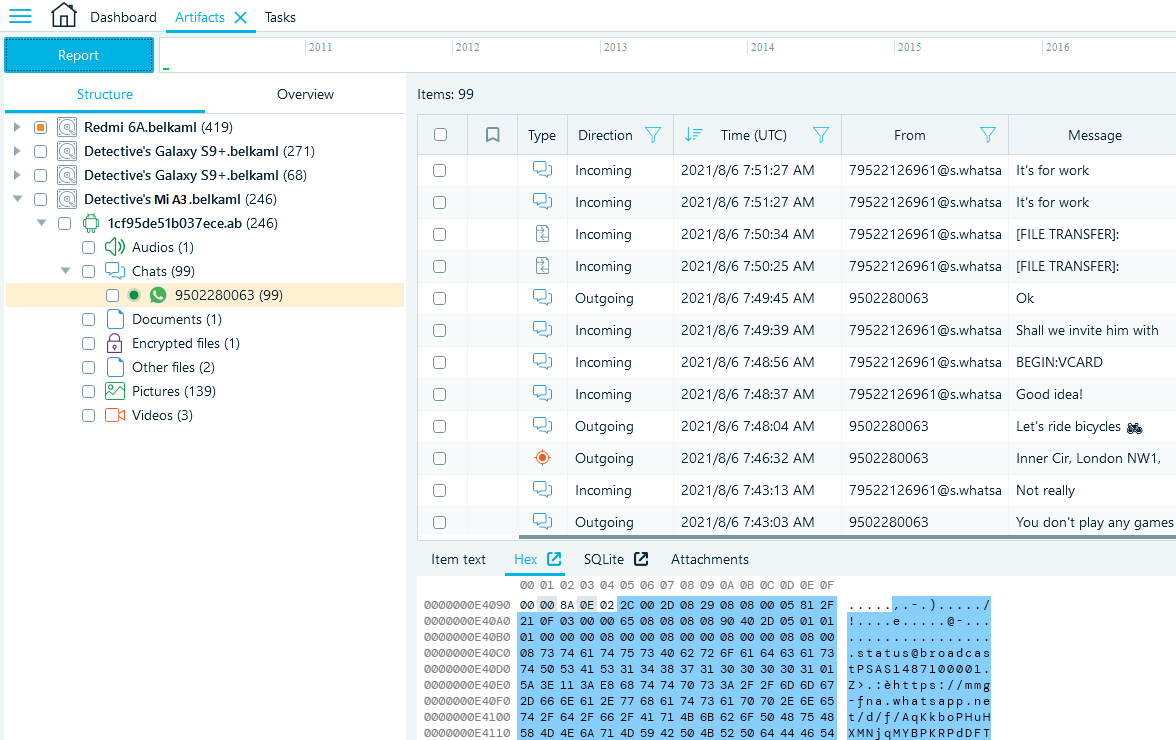Toggle Time (UTC) sort order icon

[693, 135]
